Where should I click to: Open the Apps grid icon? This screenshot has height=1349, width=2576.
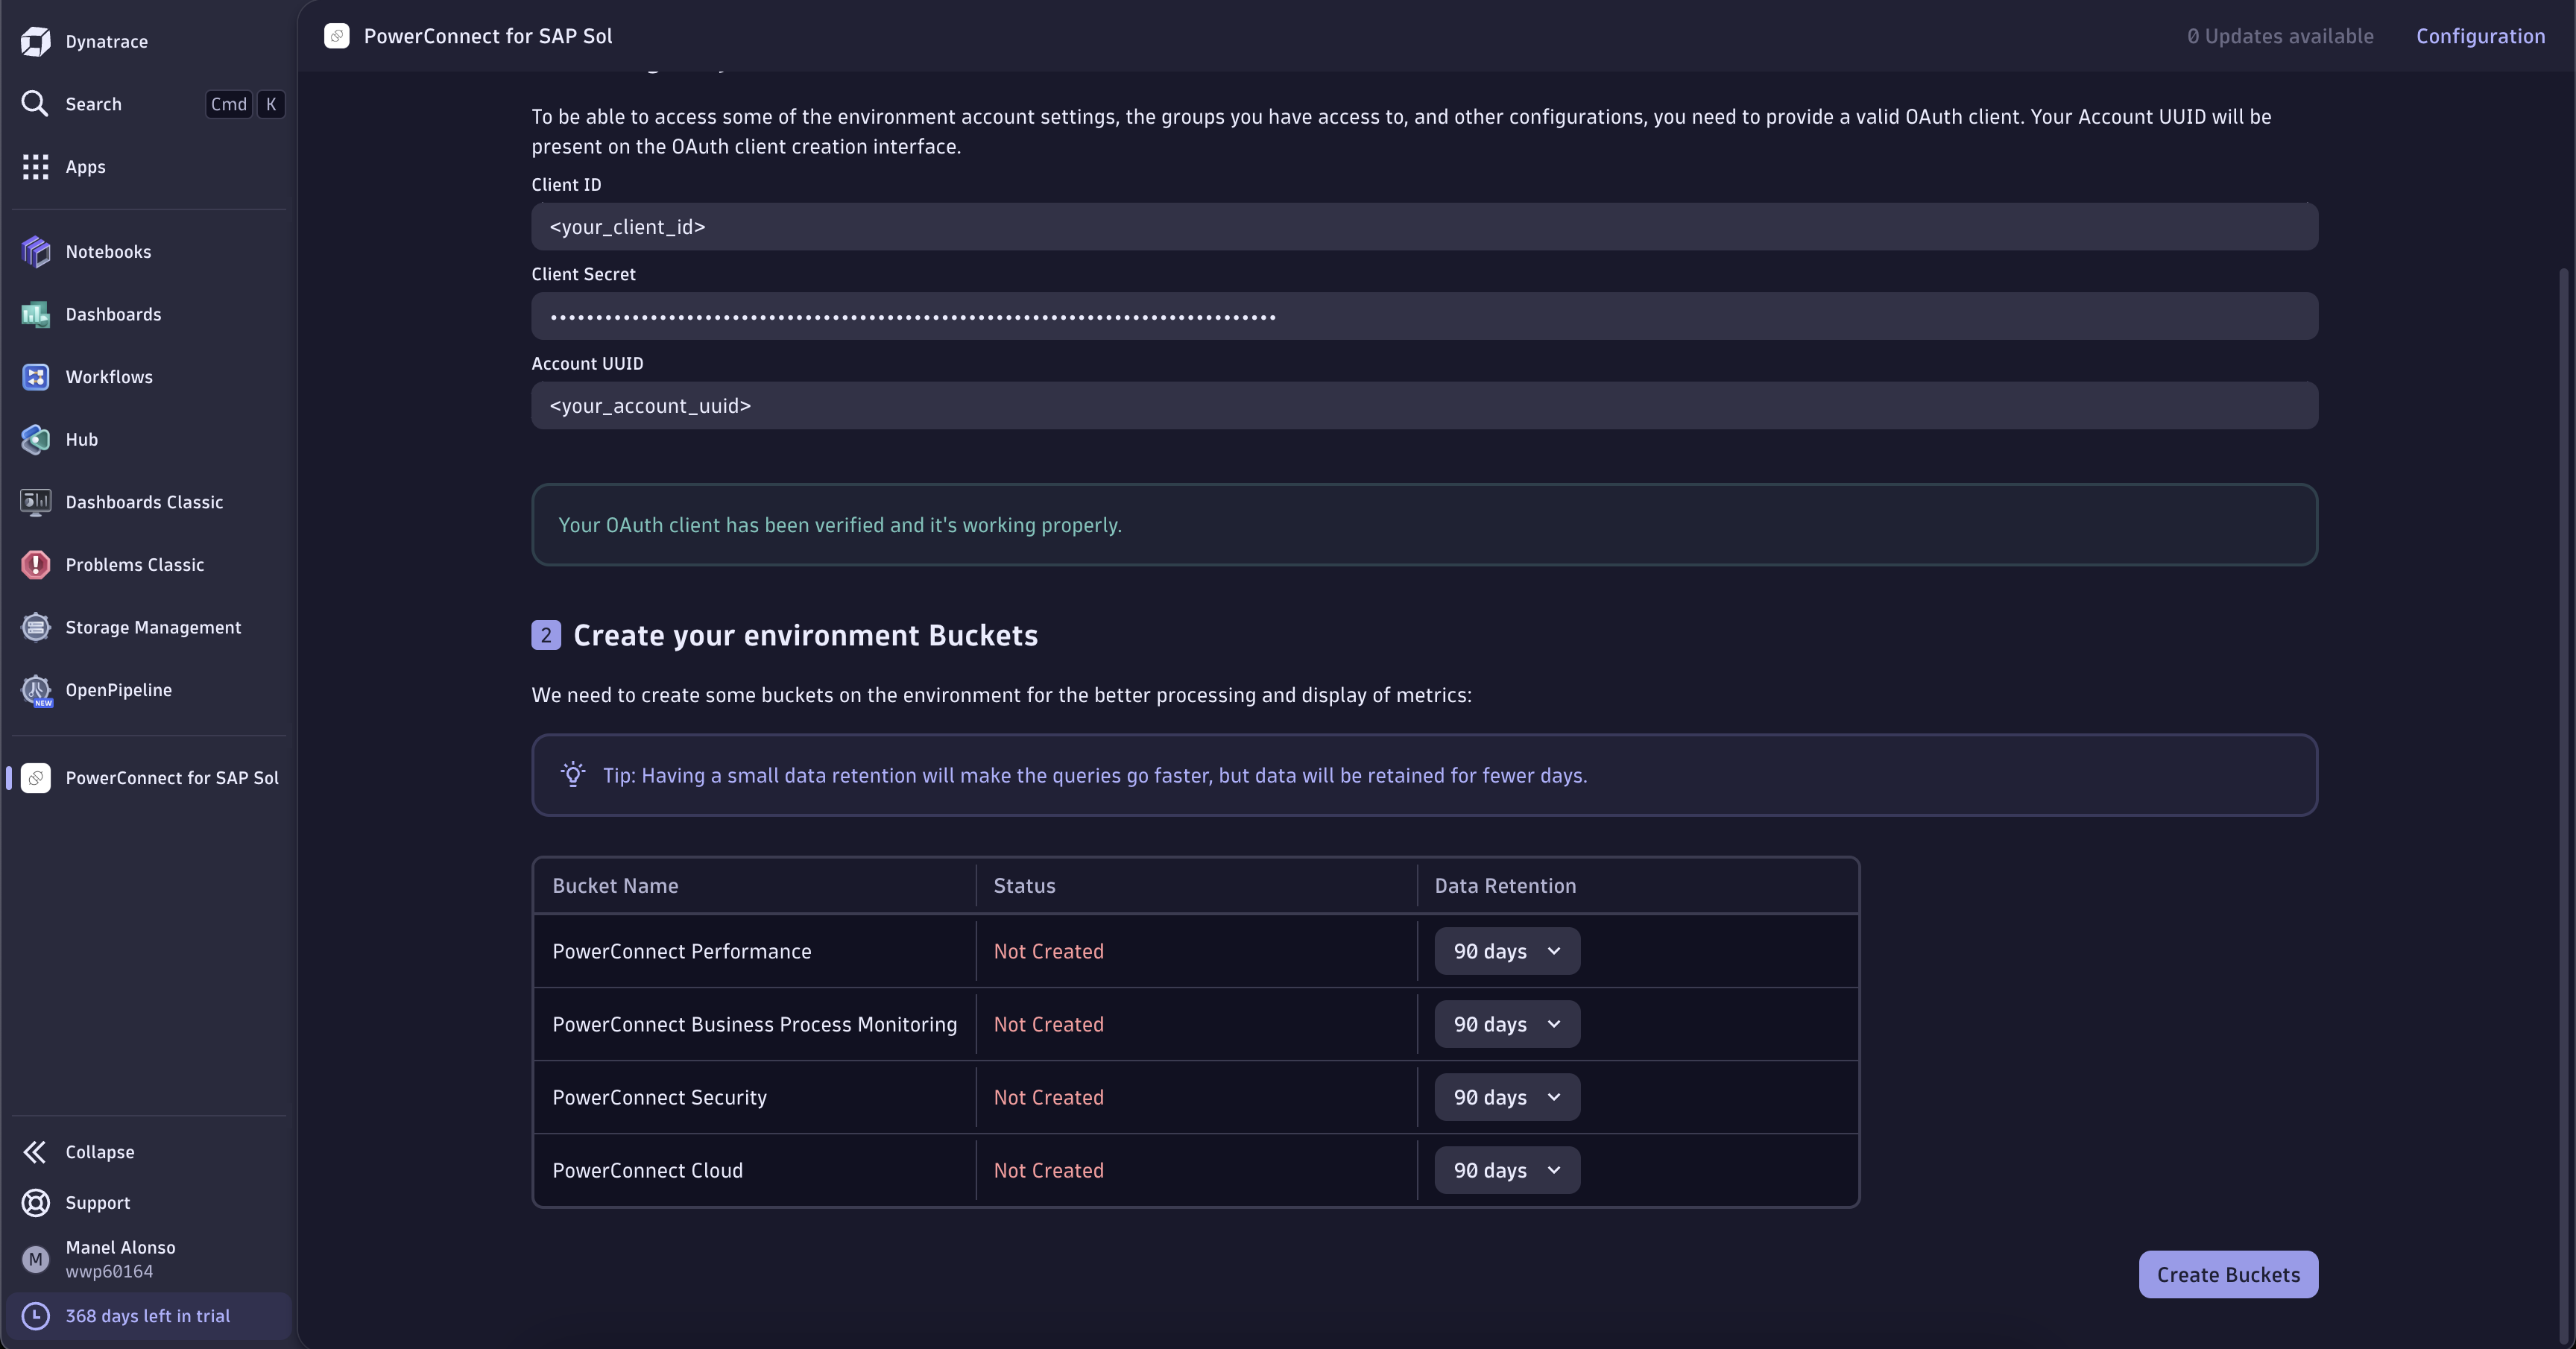point(36,167)
